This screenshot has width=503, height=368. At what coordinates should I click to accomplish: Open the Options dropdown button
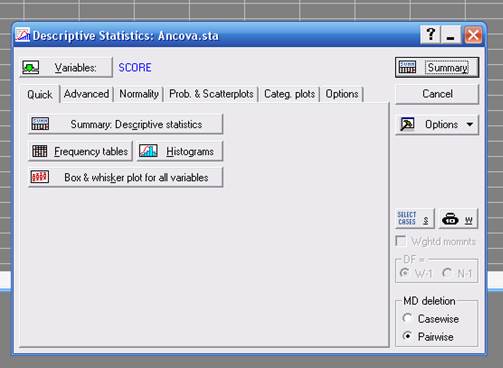(437, 125)
